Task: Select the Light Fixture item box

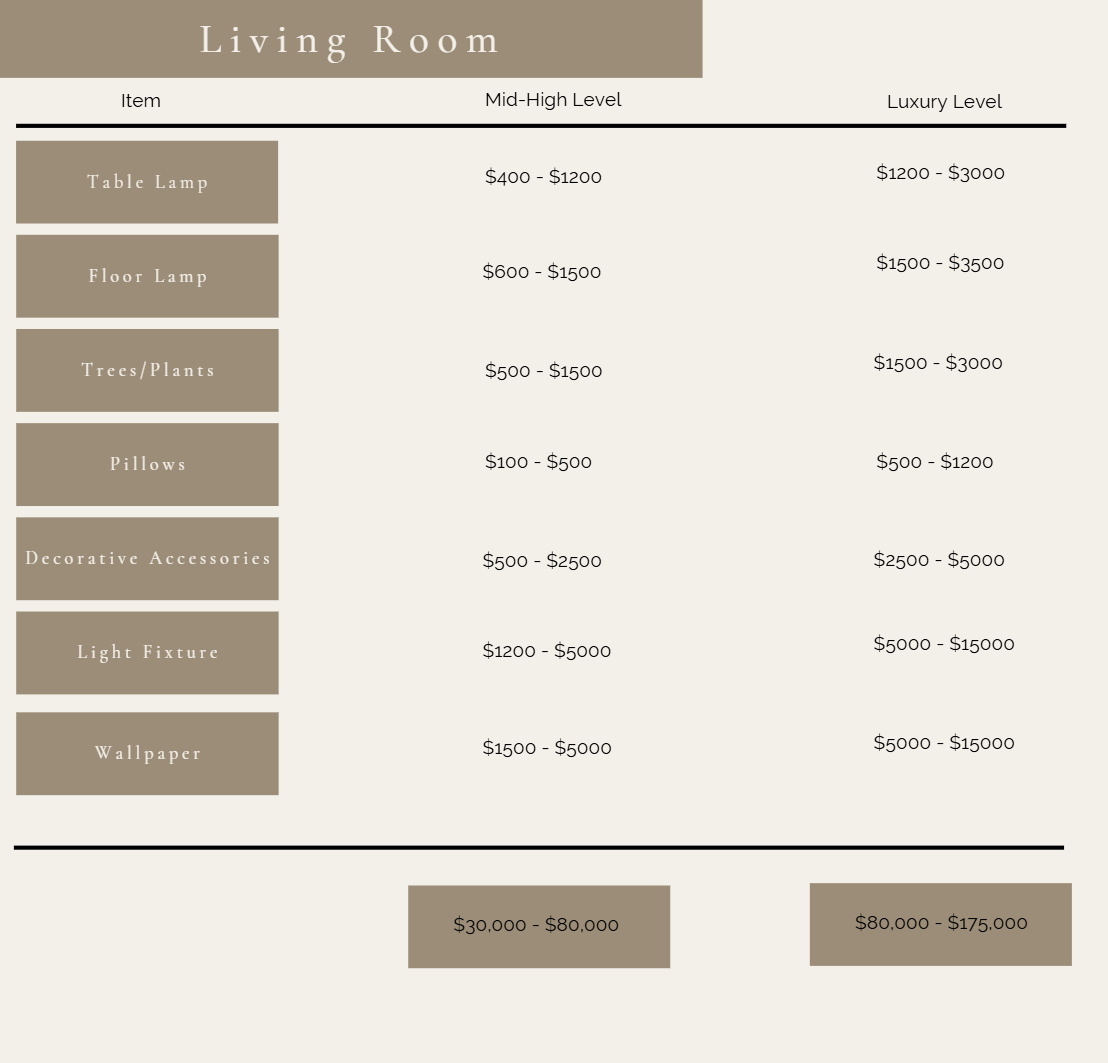Action: point(147,652)
